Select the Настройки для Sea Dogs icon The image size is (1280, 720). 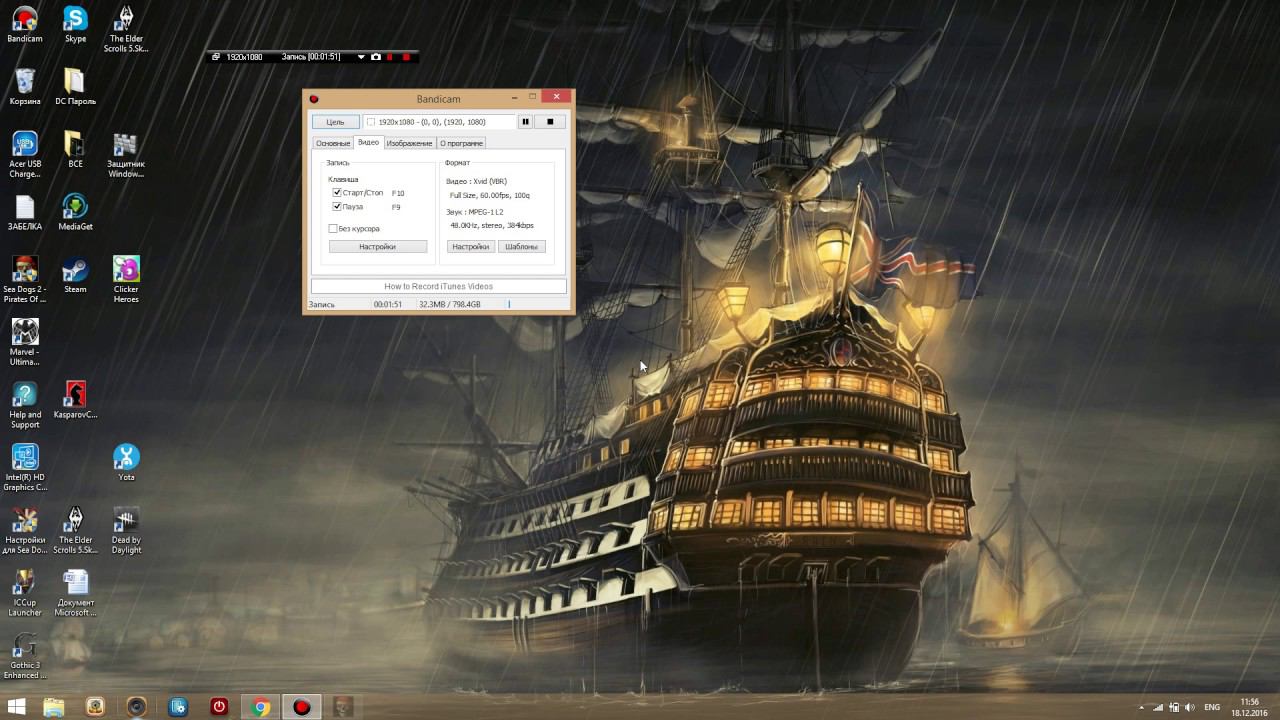pos(25,531)
